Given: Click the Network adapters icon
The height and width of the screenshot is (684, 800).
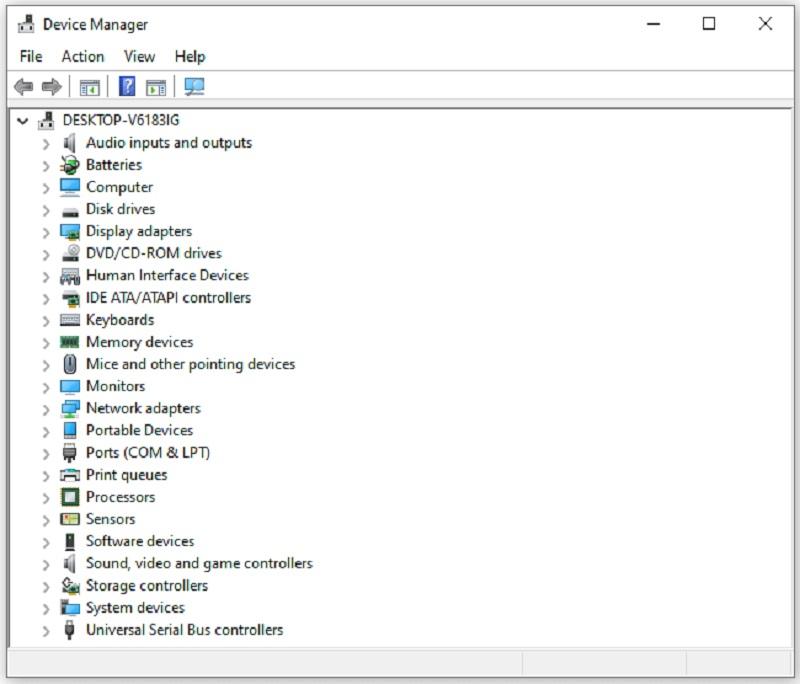Looking at the screenshot, I should (69, 408).
